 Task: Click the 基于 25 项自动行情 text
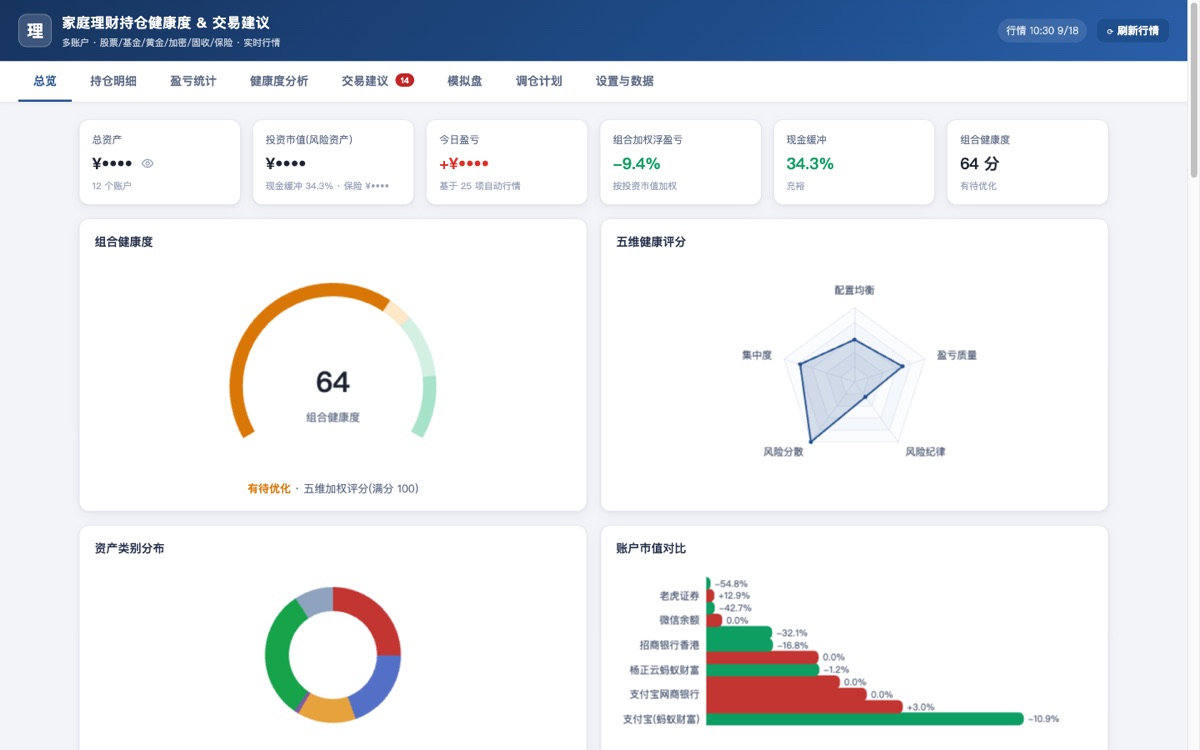(x=480, y=186)
